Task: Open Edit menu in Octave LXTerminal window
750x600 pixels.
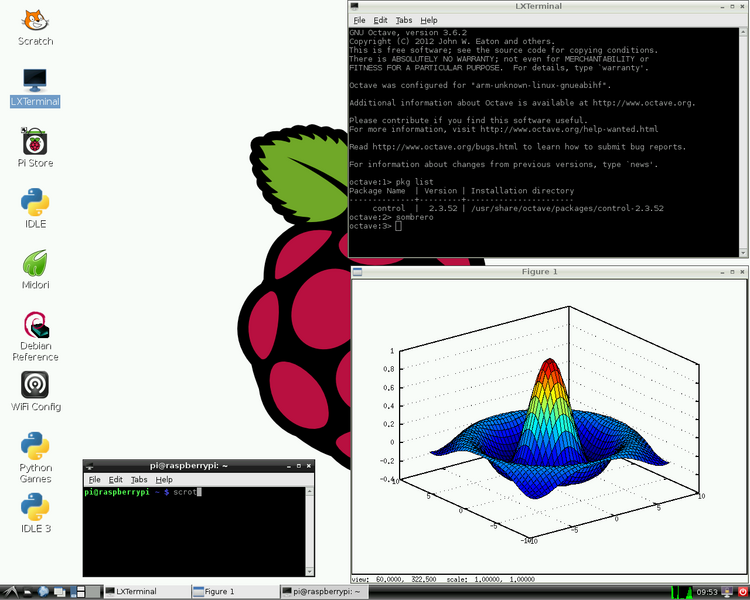Action: click(x=380, y=20)
